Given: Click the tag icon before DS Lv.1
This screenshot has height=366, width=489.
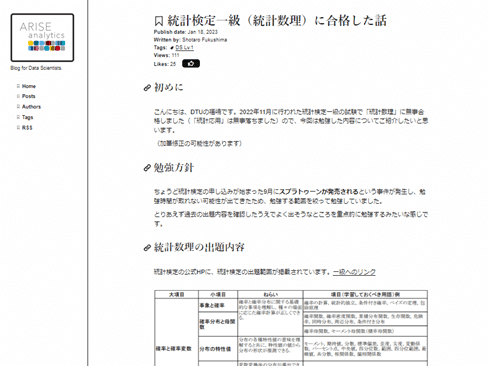Looking at the screenshot, I should 172,48.
